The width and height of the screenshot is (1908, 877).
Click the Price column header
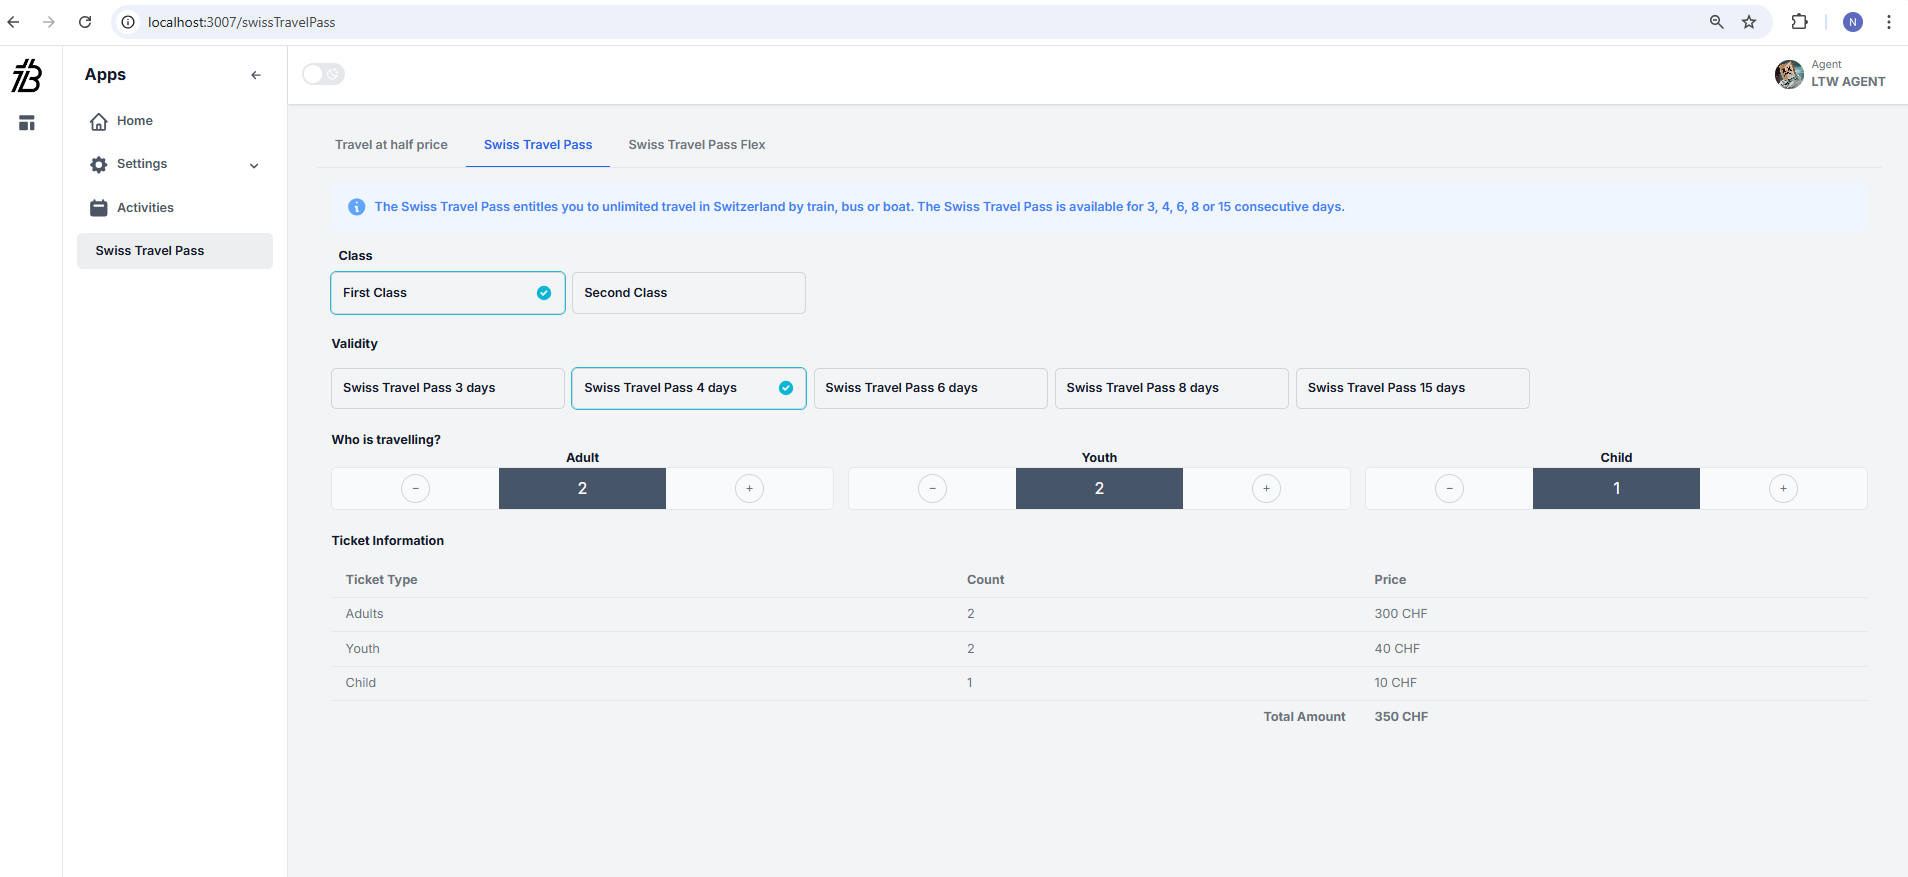click(x=1390, y=580)
